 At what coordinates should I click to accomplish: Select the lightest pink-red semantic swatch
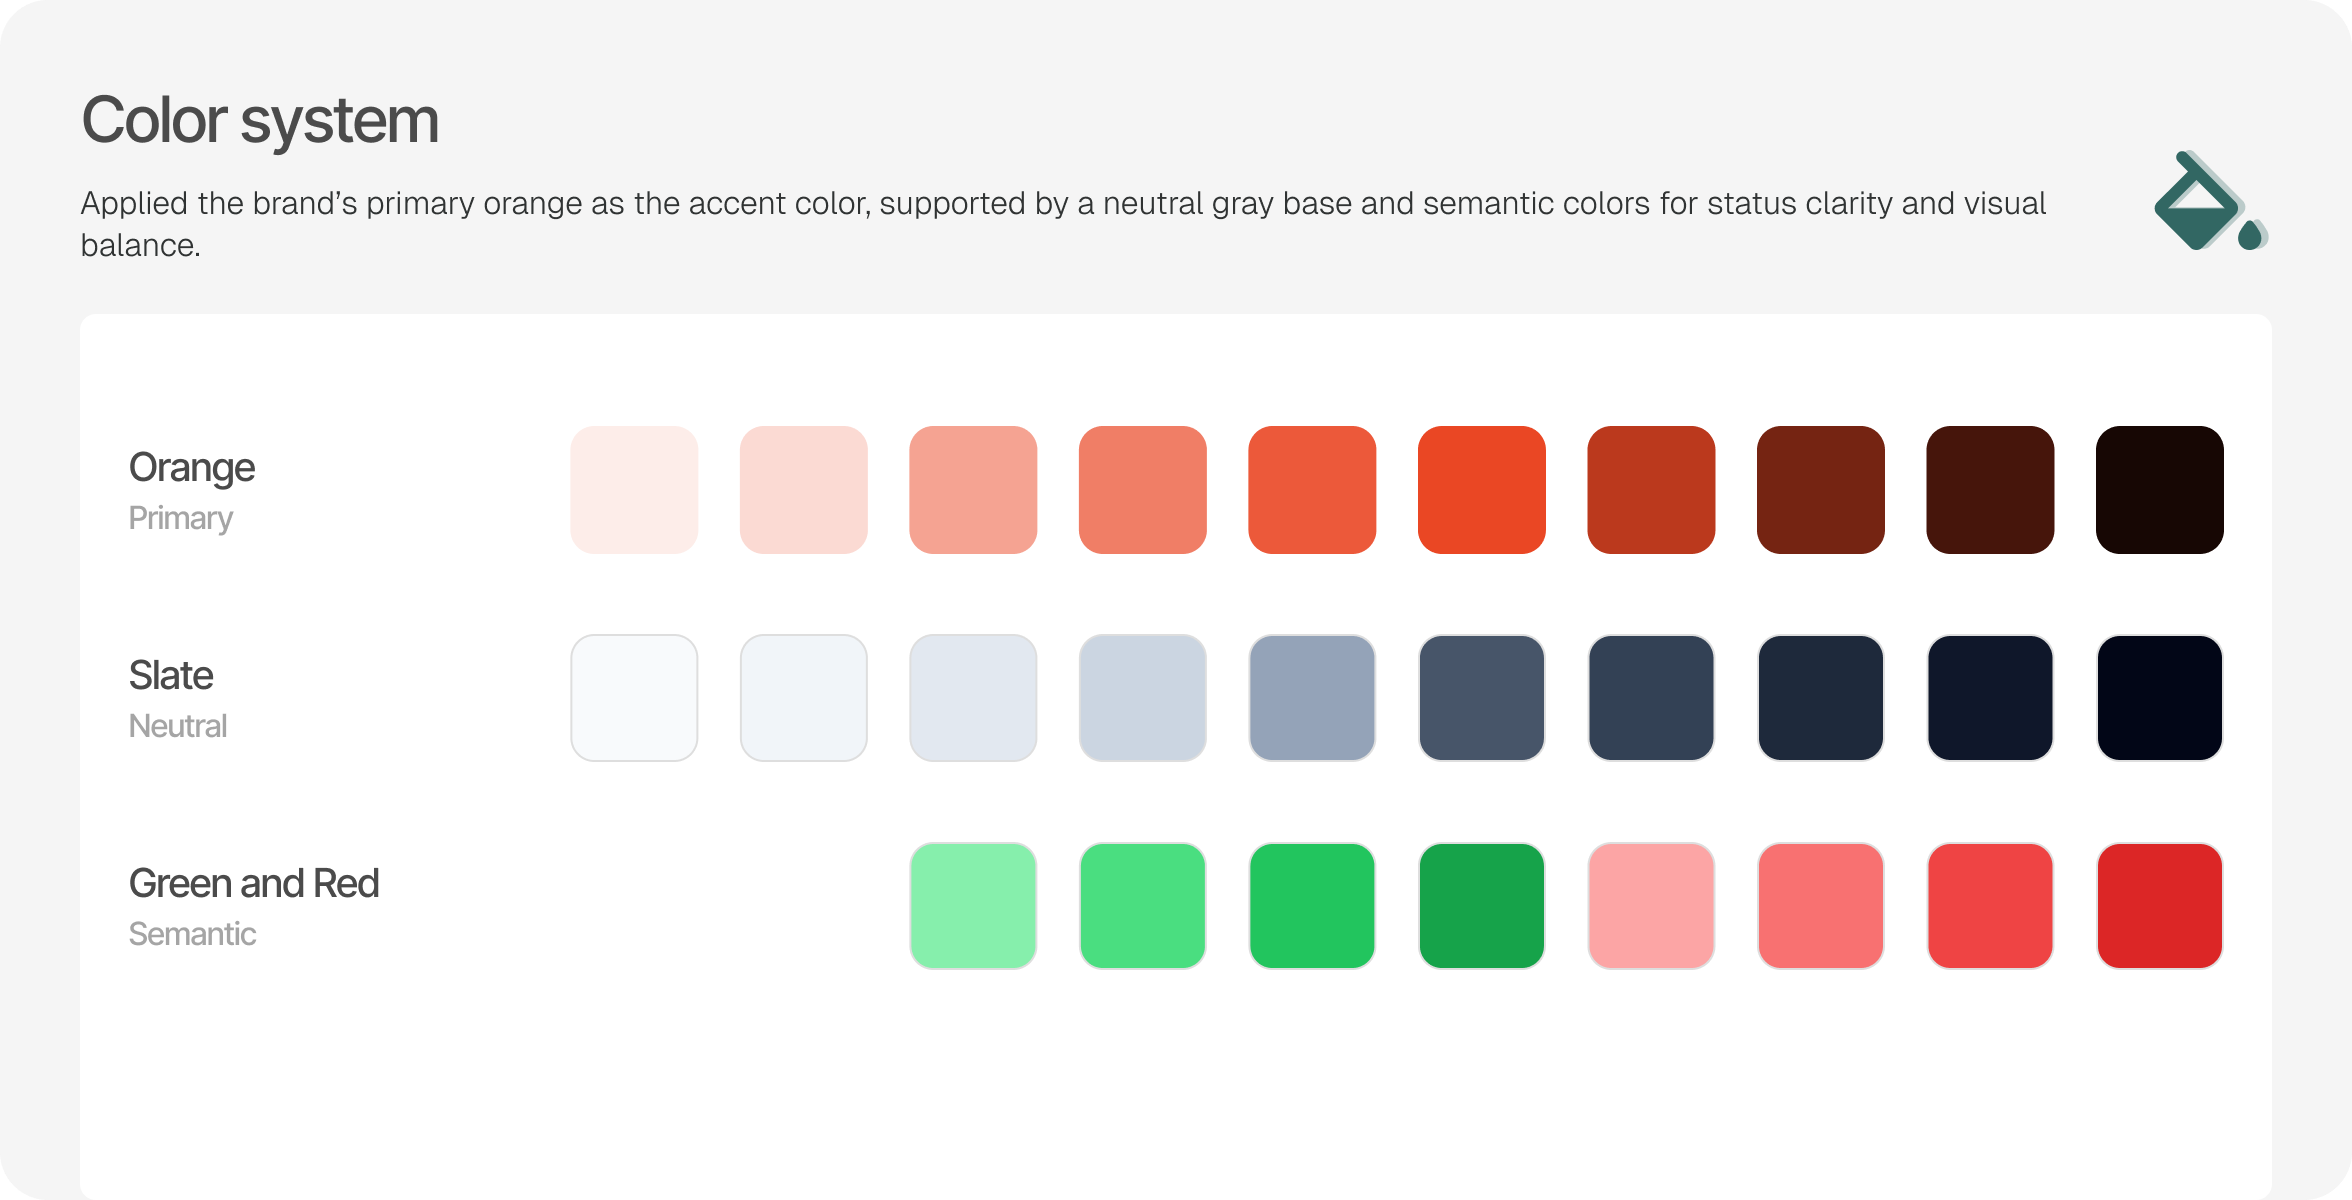1651,906
